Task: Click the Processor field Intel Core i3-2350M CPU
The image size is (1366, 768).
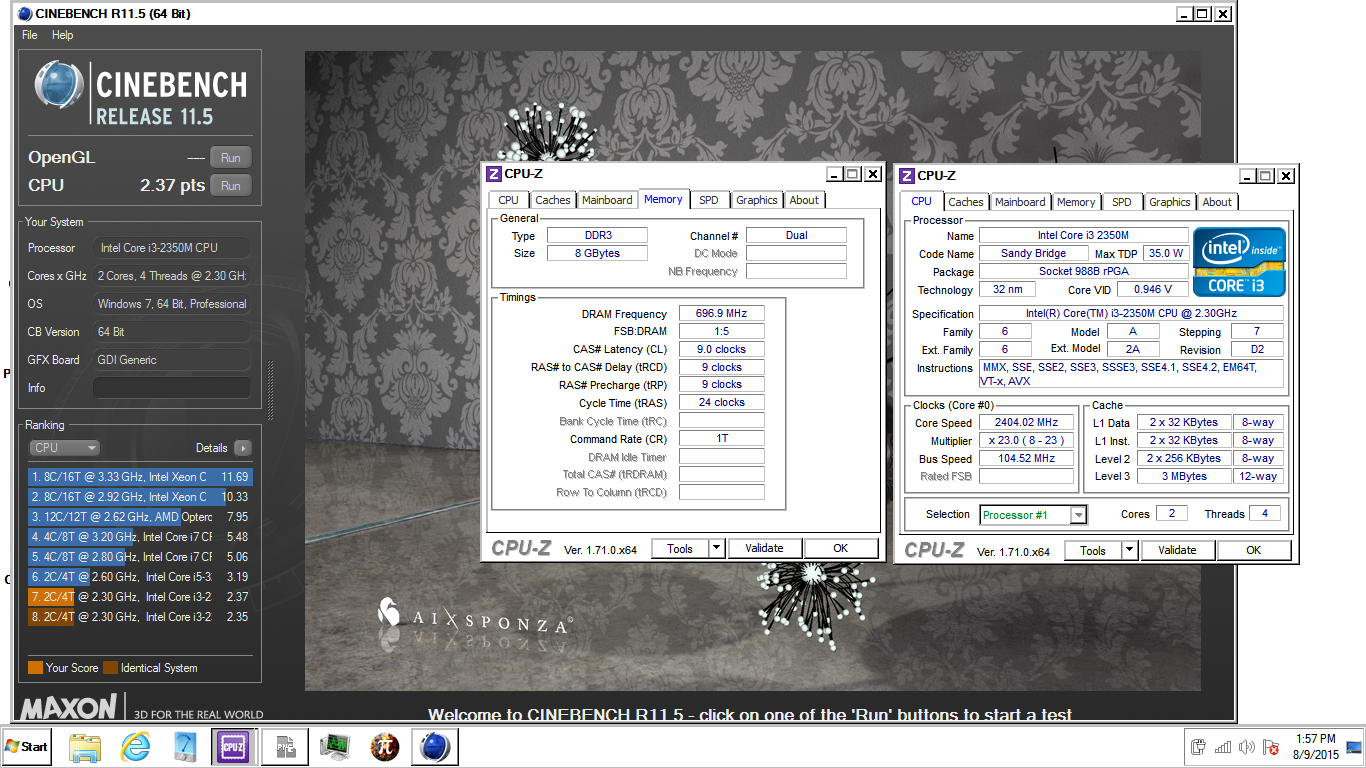Action: tap(172, 247)
